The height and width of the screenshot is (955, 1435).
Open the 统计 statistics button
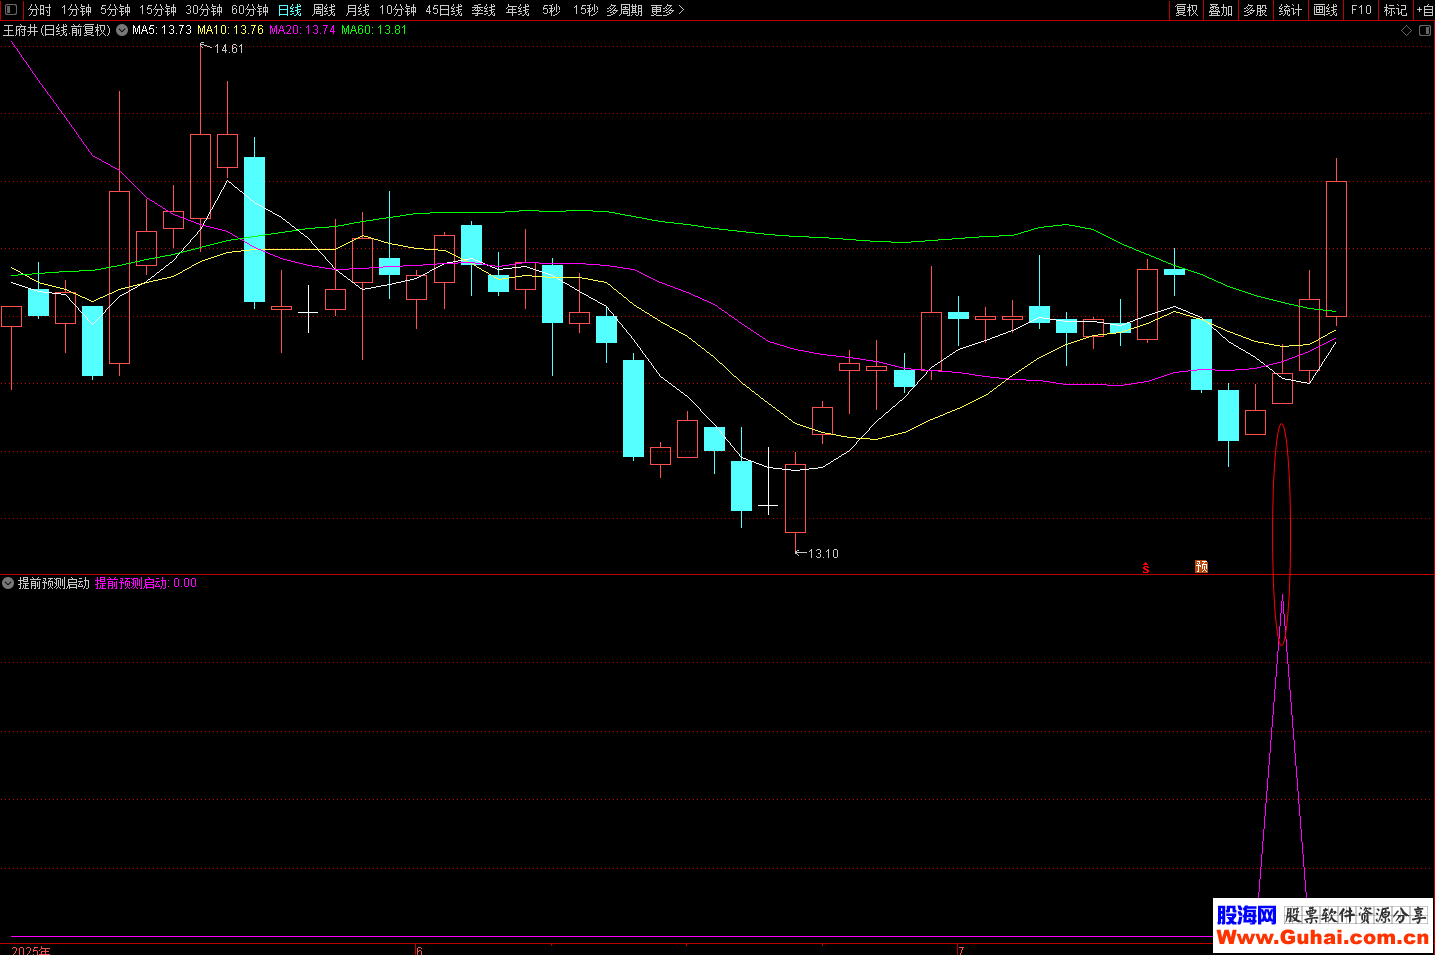1291,10
